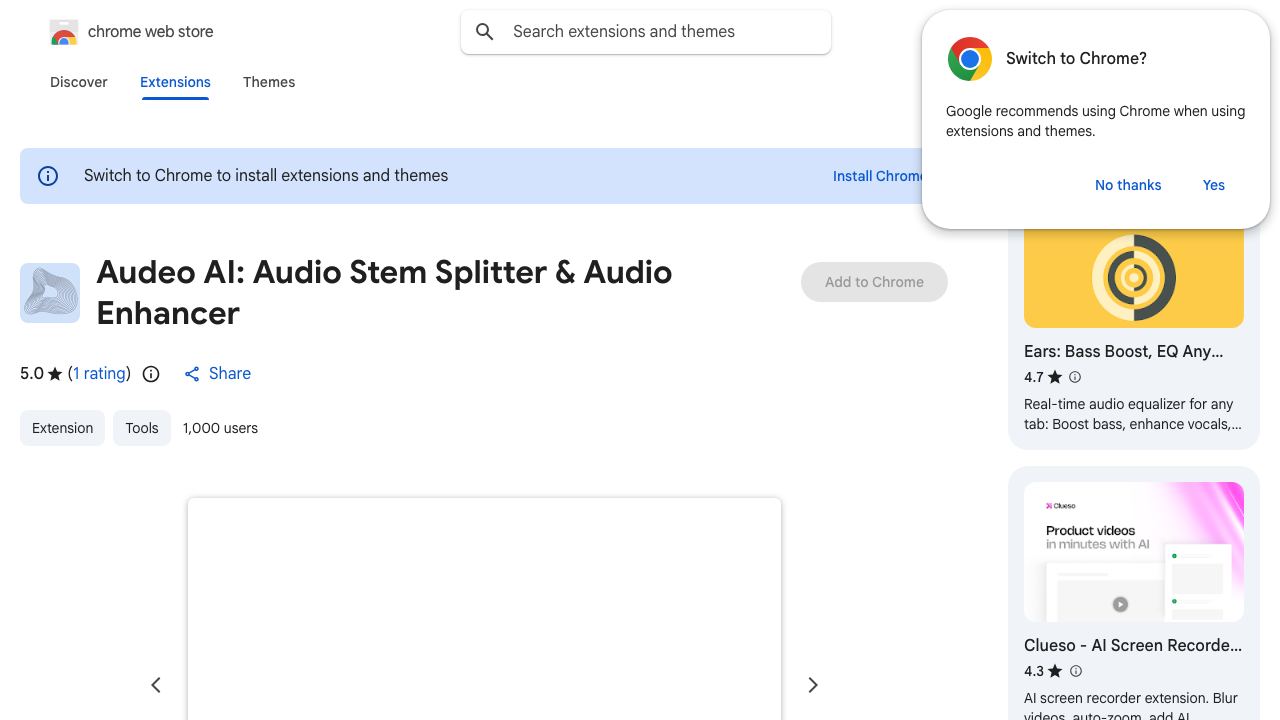
Task: Click info icon next to Ears 4.7 rating
Action: [1075, 377]
